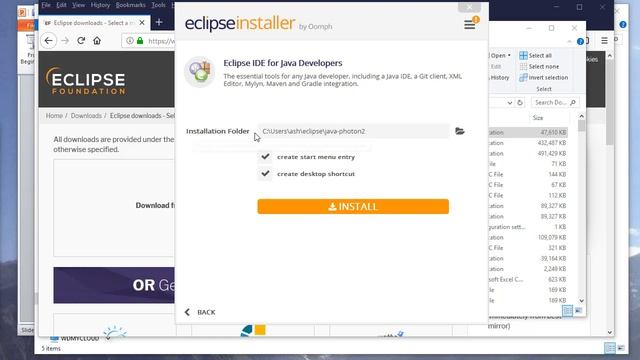Viewport: 640px width, 360px height.
Task: Expand the WDMYCLOUD navigation item
Action: (108, 339)
